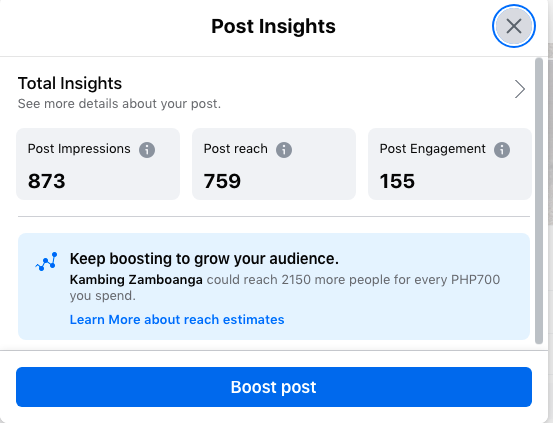This screenshot has width=553, height=423.
Task: Click the 155 engagement value
Action: click(397, 181)
